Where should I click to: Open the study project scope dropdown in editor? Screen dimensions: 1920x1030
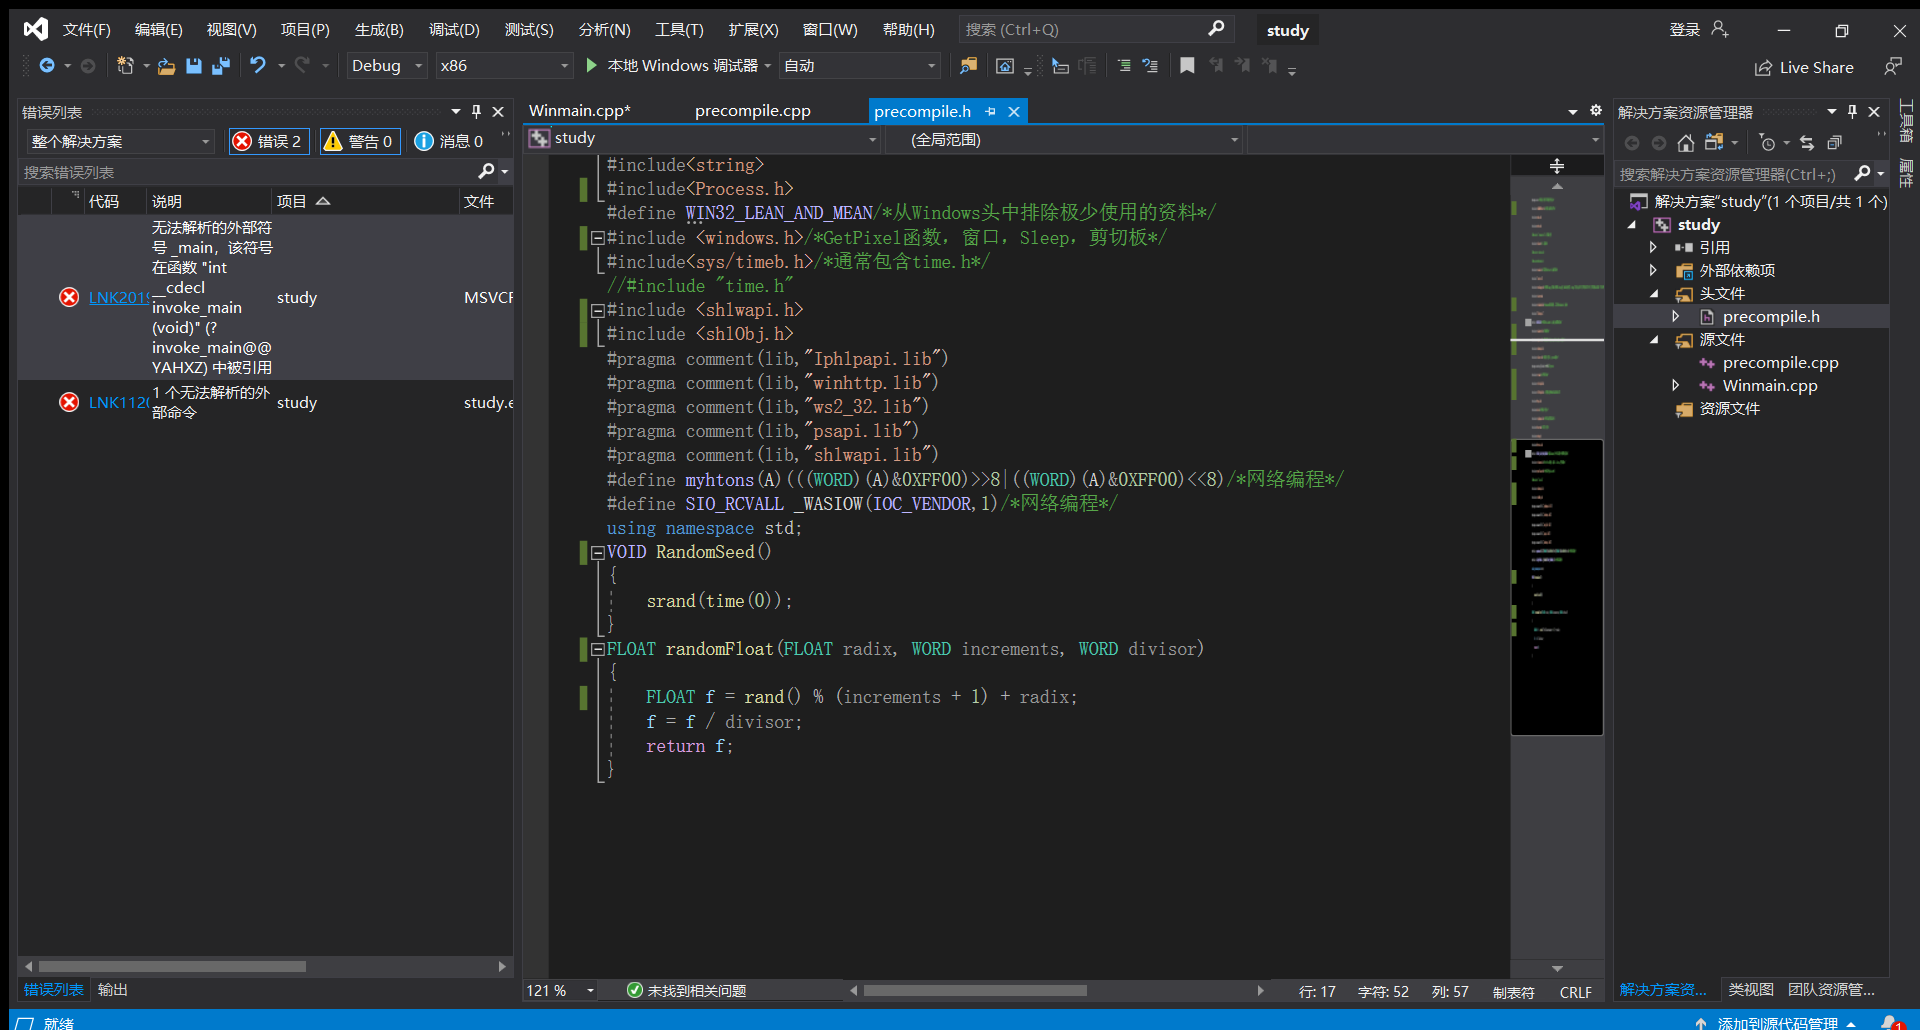click(x=703, y=139)
